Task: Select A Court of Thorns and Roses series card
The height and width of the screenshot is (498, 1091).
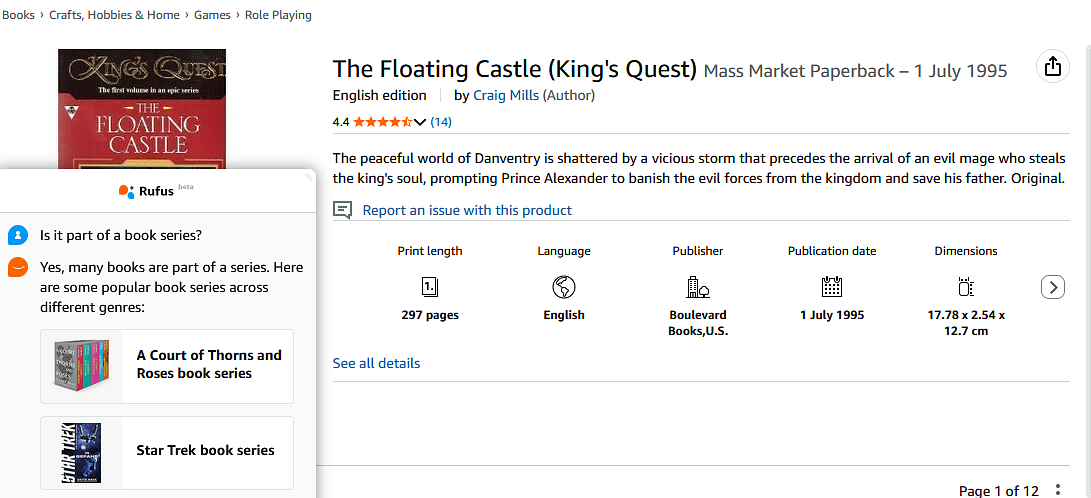Action: click(x=167, y=367)
